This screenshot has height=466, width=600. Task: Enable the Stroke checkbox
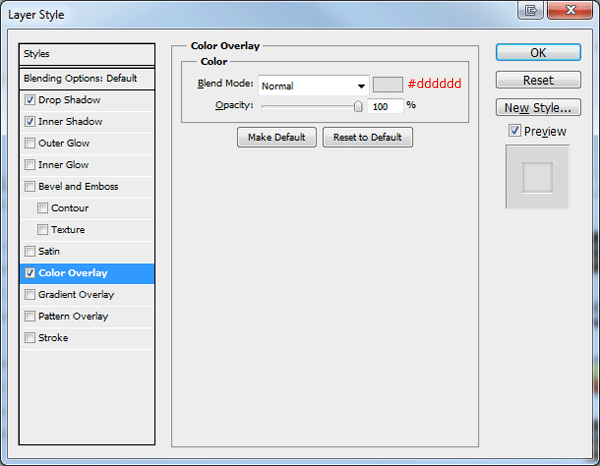[x=30, y=338]
